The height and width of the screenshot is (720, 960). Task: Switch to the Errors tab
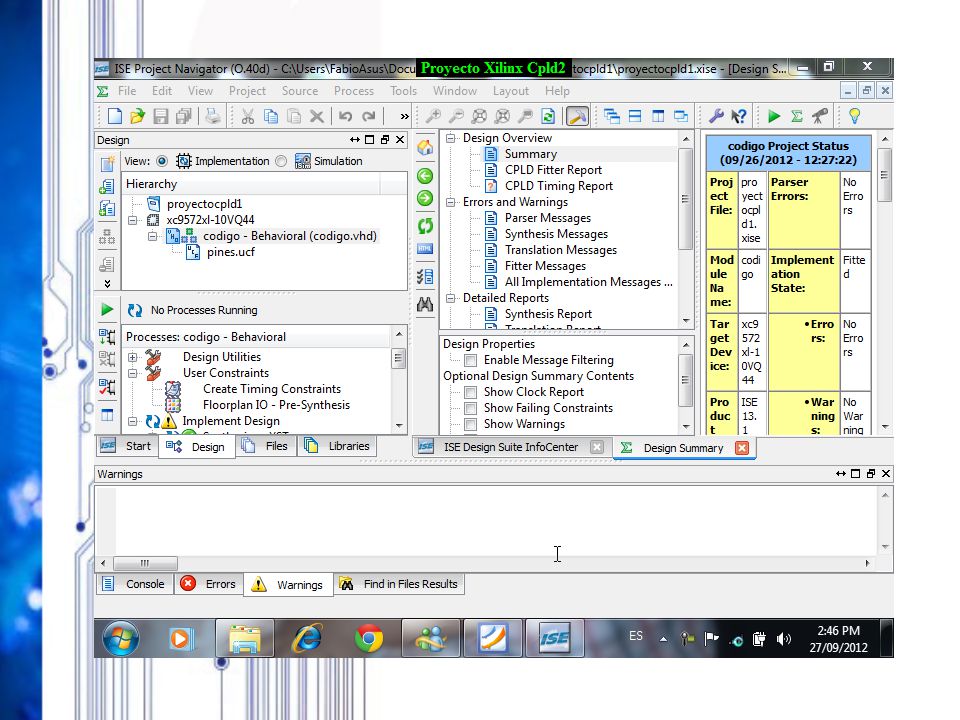(x=208, y=583)
